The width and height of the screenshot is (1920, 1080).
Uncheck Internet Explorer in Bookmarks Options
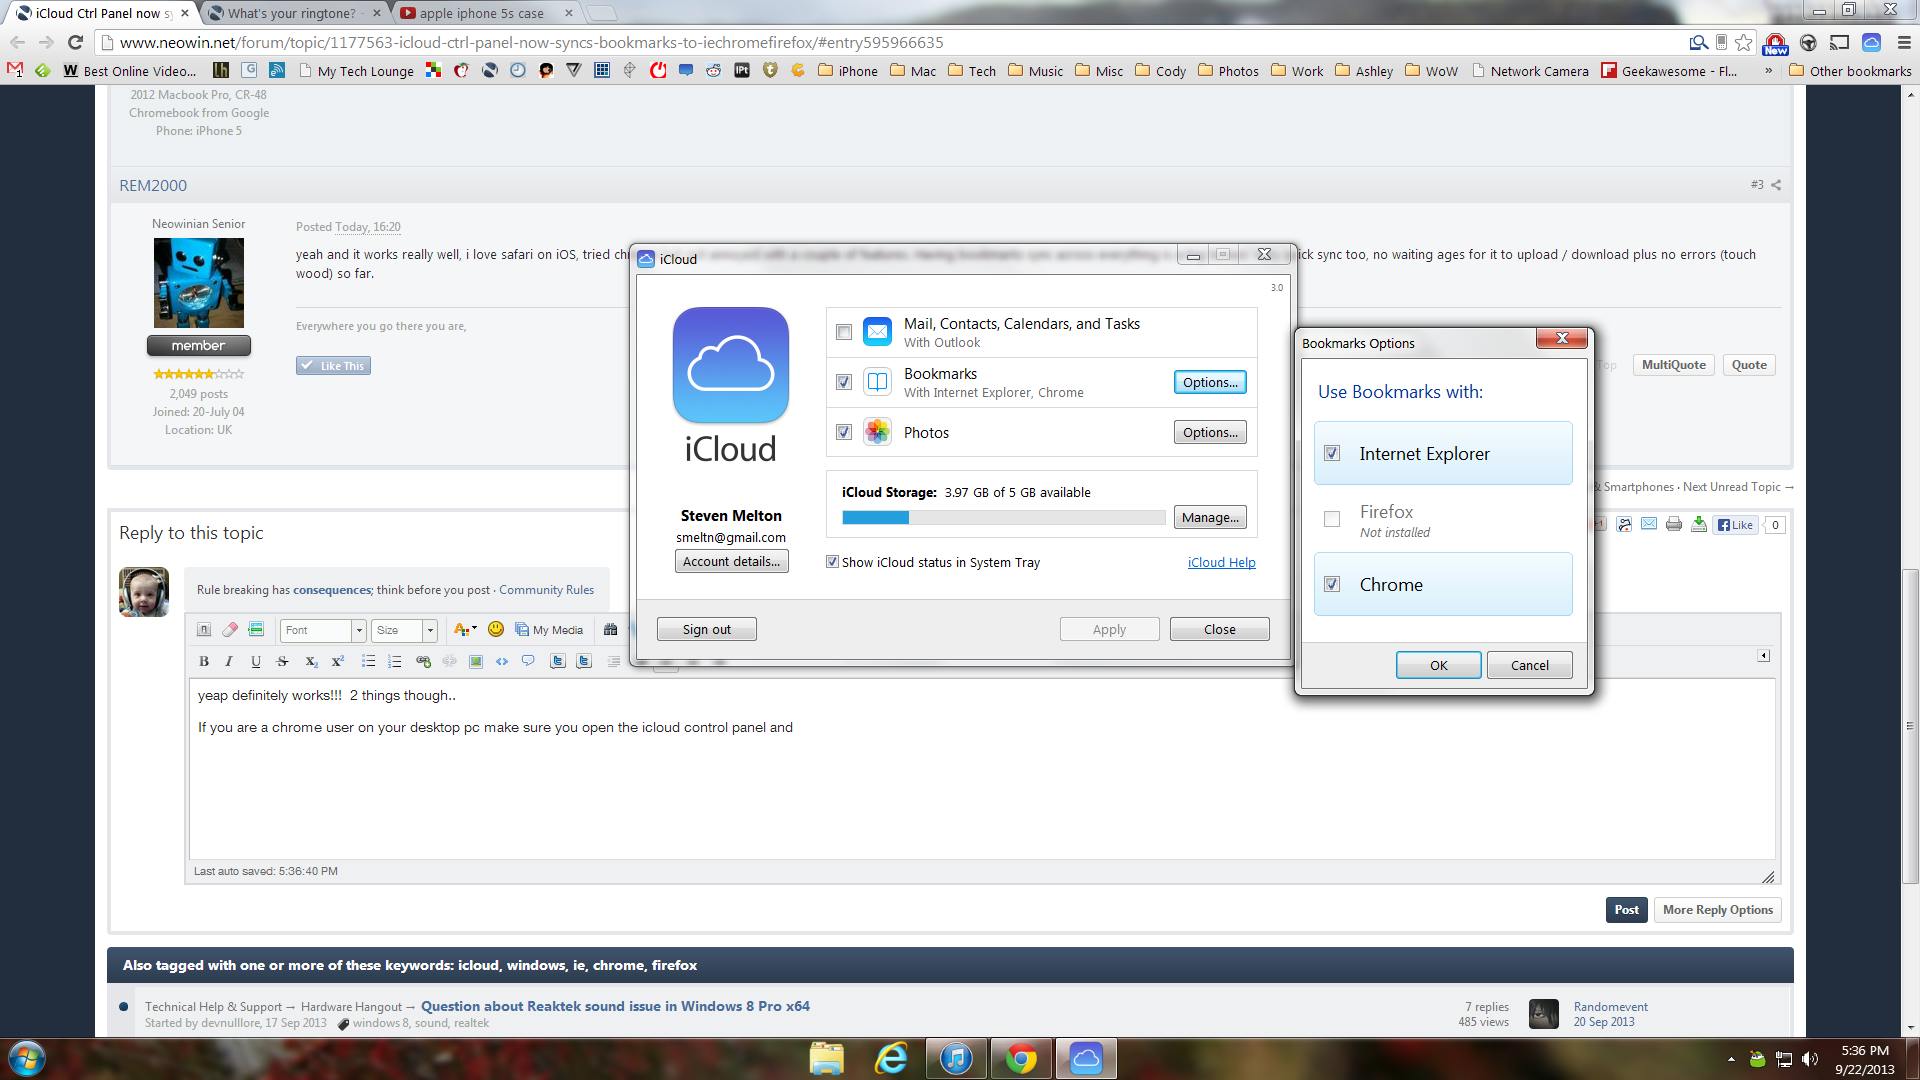point(1331,453)
